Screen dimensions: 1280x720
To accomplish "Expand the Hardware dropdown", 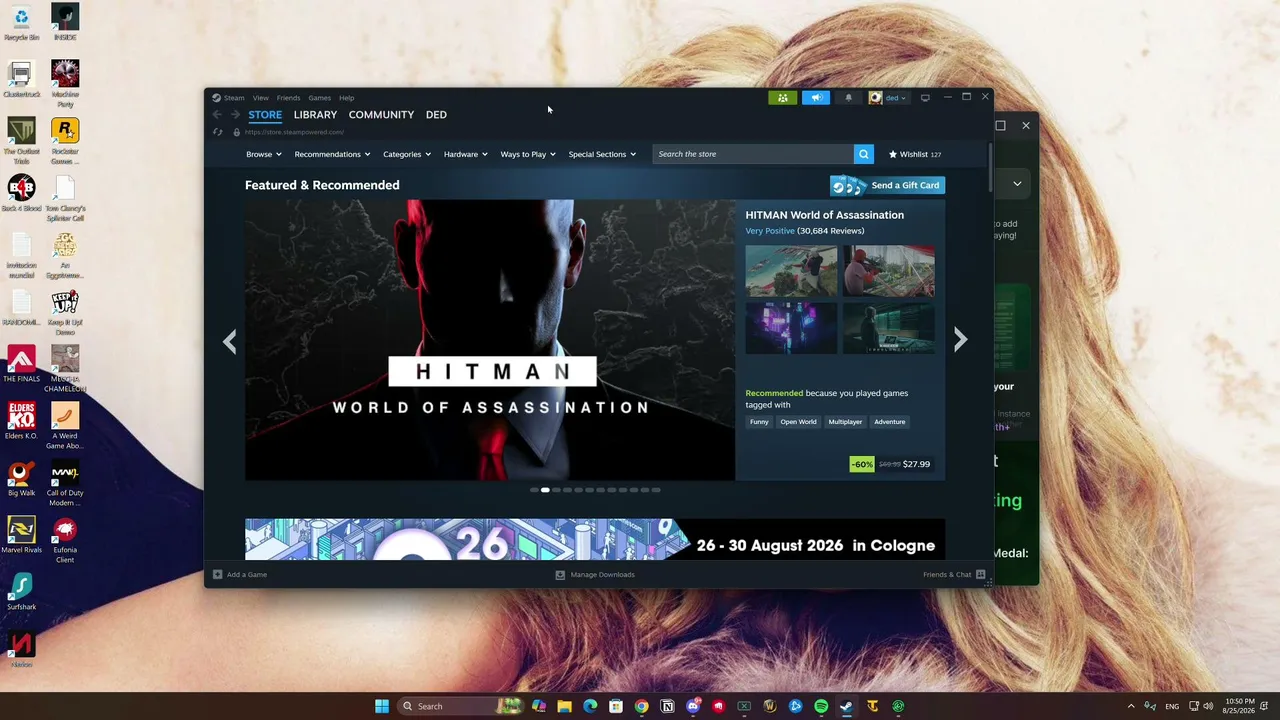I will tap(466, 154).
